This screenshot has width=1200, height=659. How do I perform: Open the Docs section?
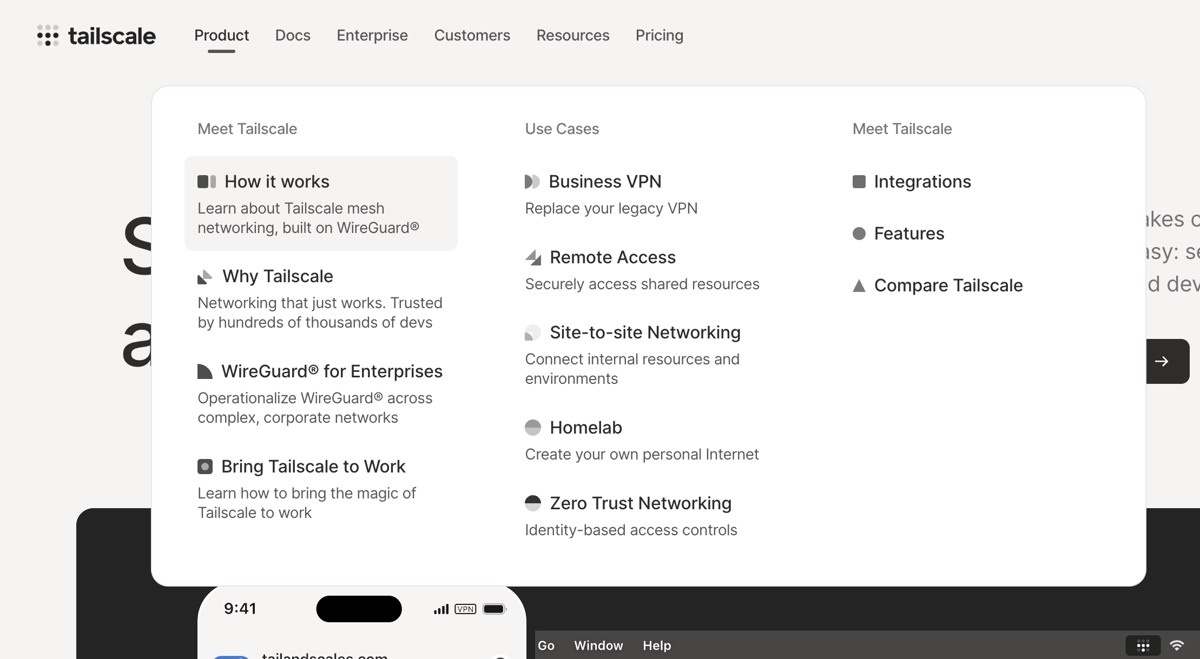point(292,35)
